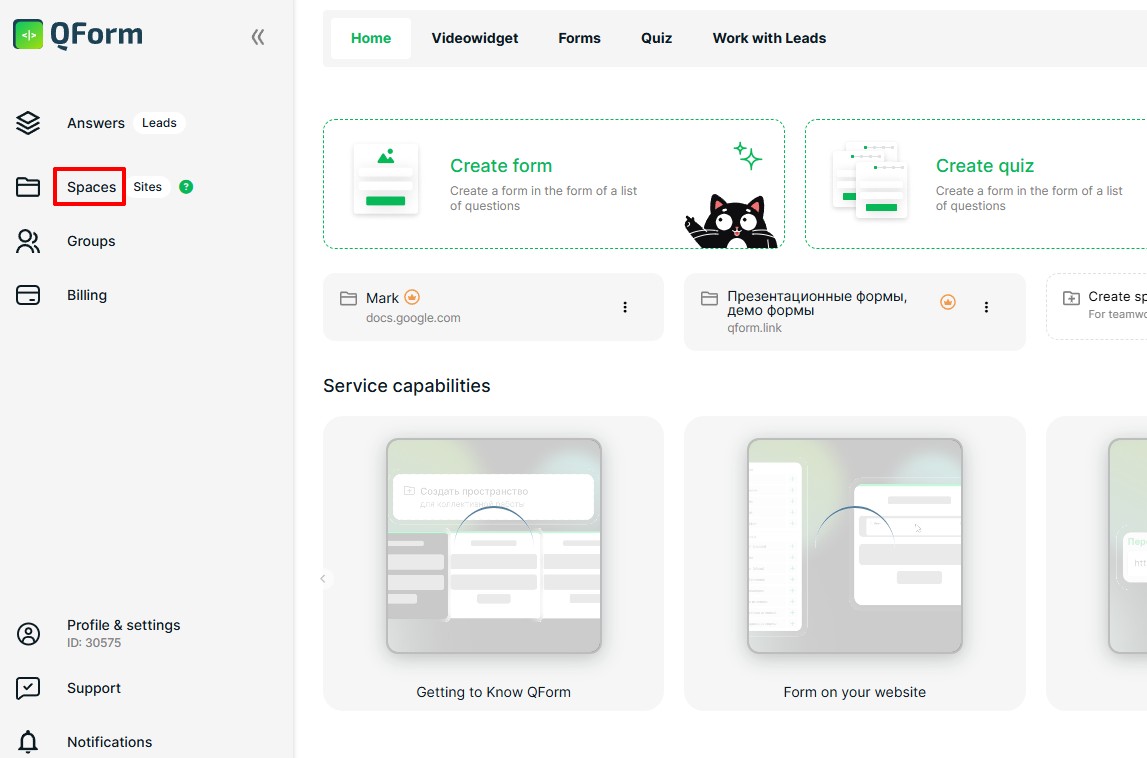Click the Support chat icon
Screen dimensions: 1147x758
pyautogui.click(x=28, y=688)
